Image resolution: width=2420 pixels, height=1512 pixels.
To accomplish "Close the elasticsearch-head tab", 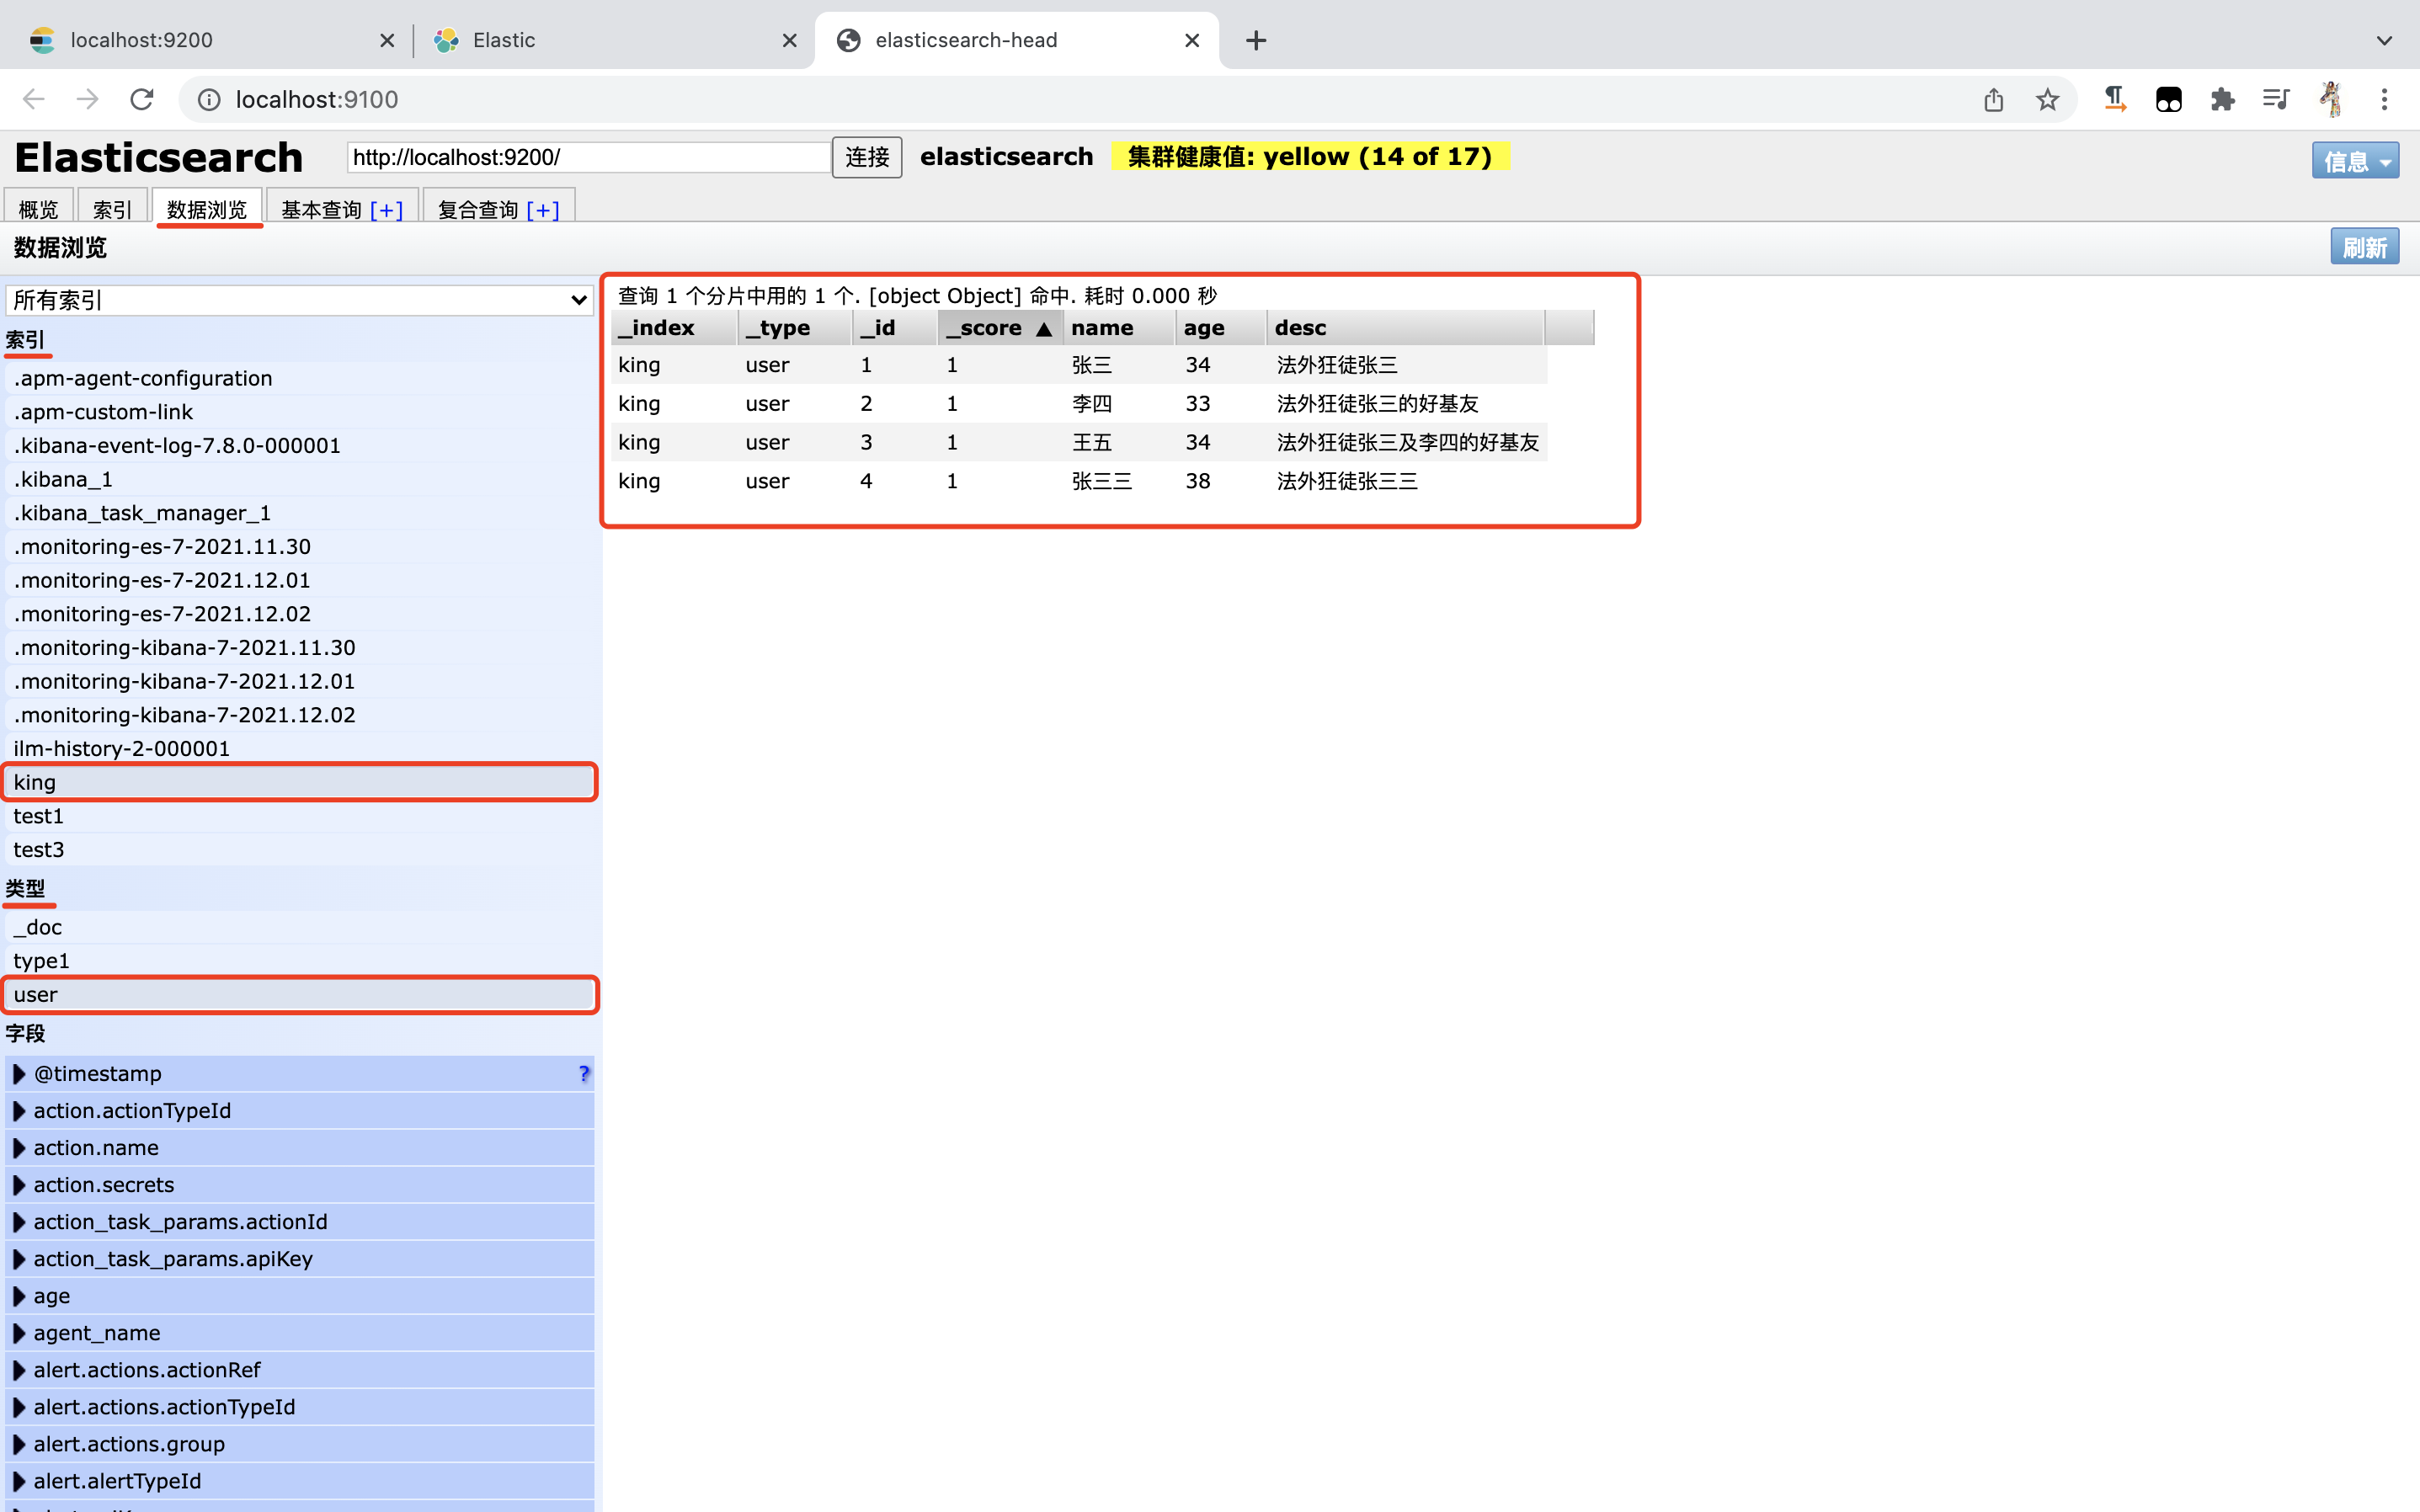I will (x=1191, y=40).
